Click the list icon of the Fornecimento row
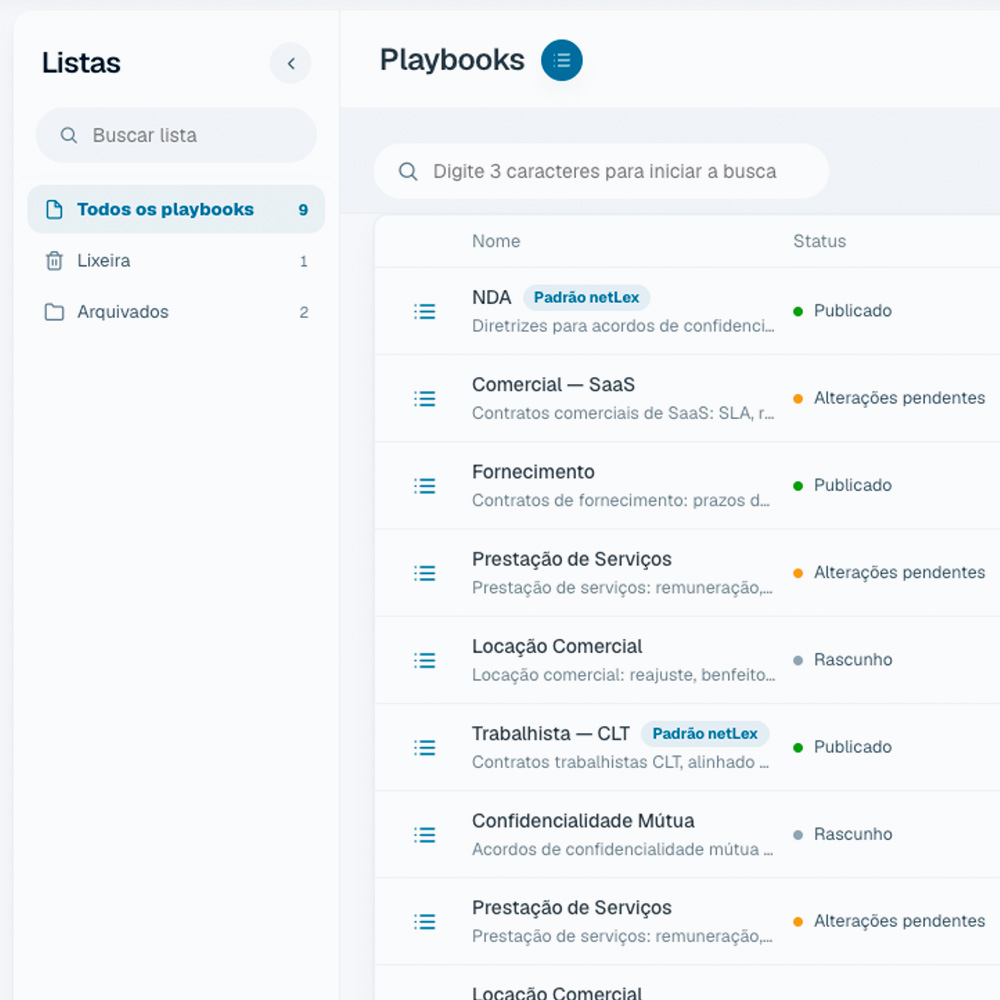 (x=425, y=486)
